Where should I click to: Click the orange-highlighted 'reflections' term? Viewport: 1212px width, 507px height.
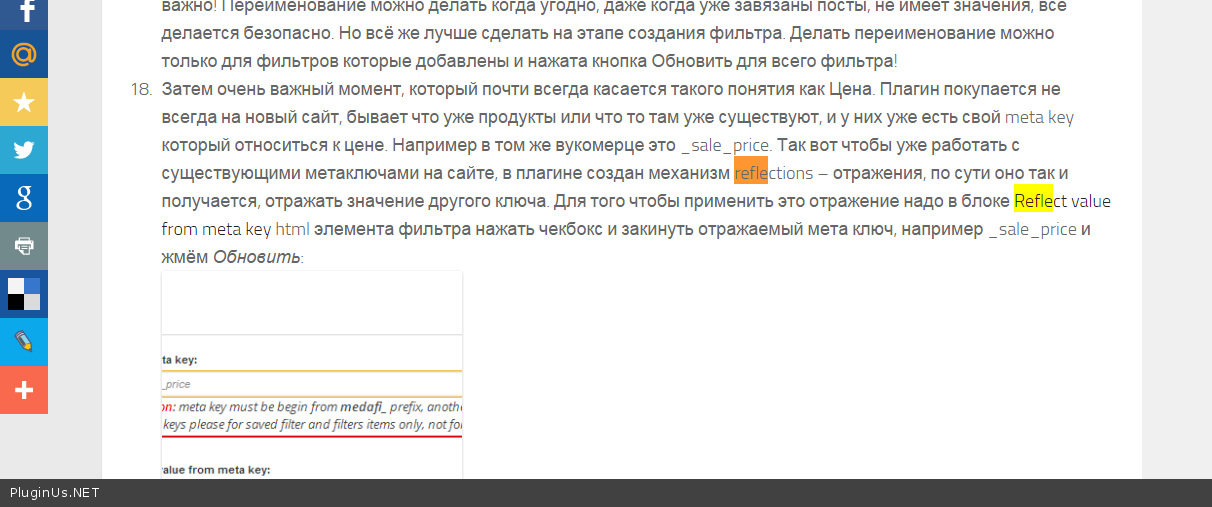pos(773,173)
